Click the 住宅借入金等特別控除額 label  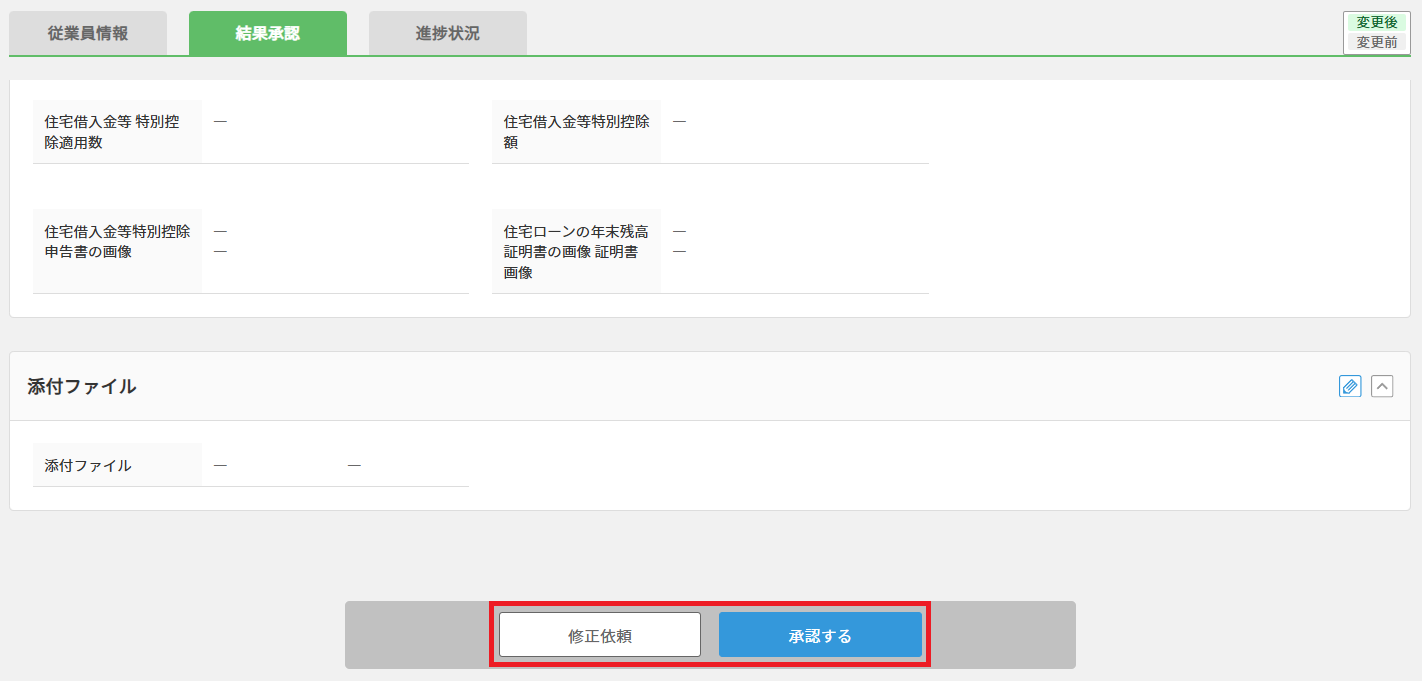coord(577,132)
